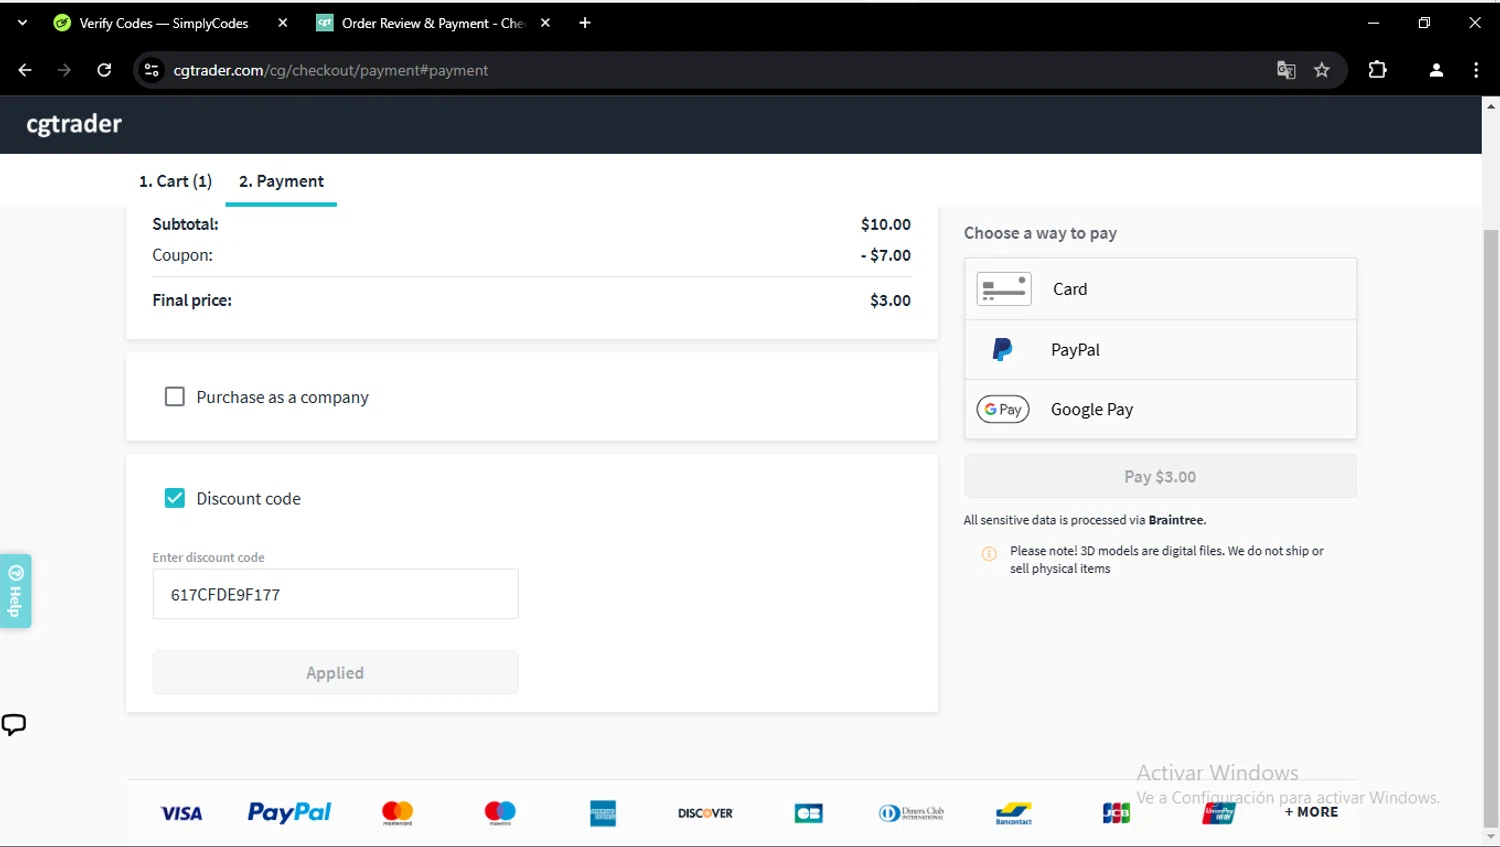Viewport: 1500px width, 847px height.
Task: Open the Chrome profile icon
Action: 1436,70
